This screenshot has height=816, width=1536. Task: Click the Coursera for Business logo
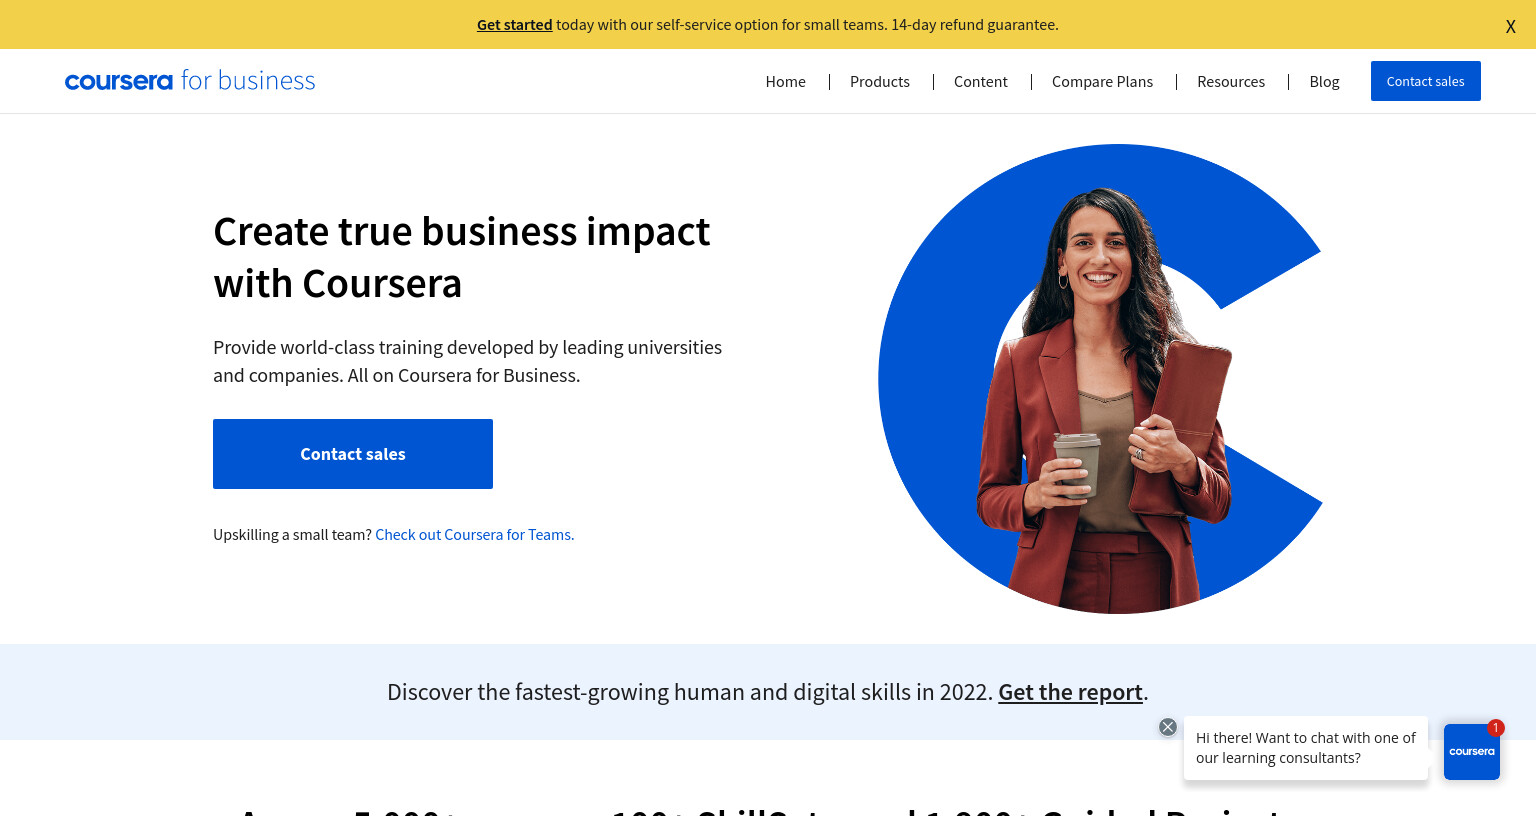(190, 81)
